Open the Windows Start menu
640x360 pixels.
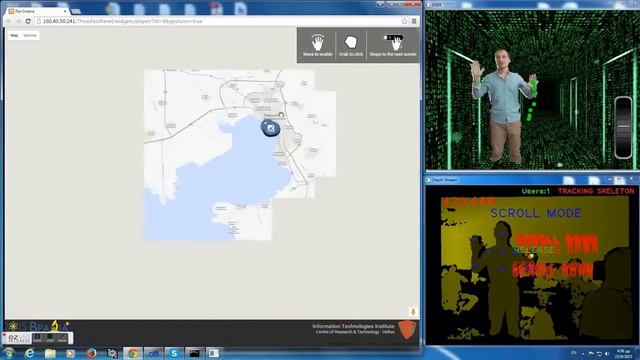click(9, 353)
